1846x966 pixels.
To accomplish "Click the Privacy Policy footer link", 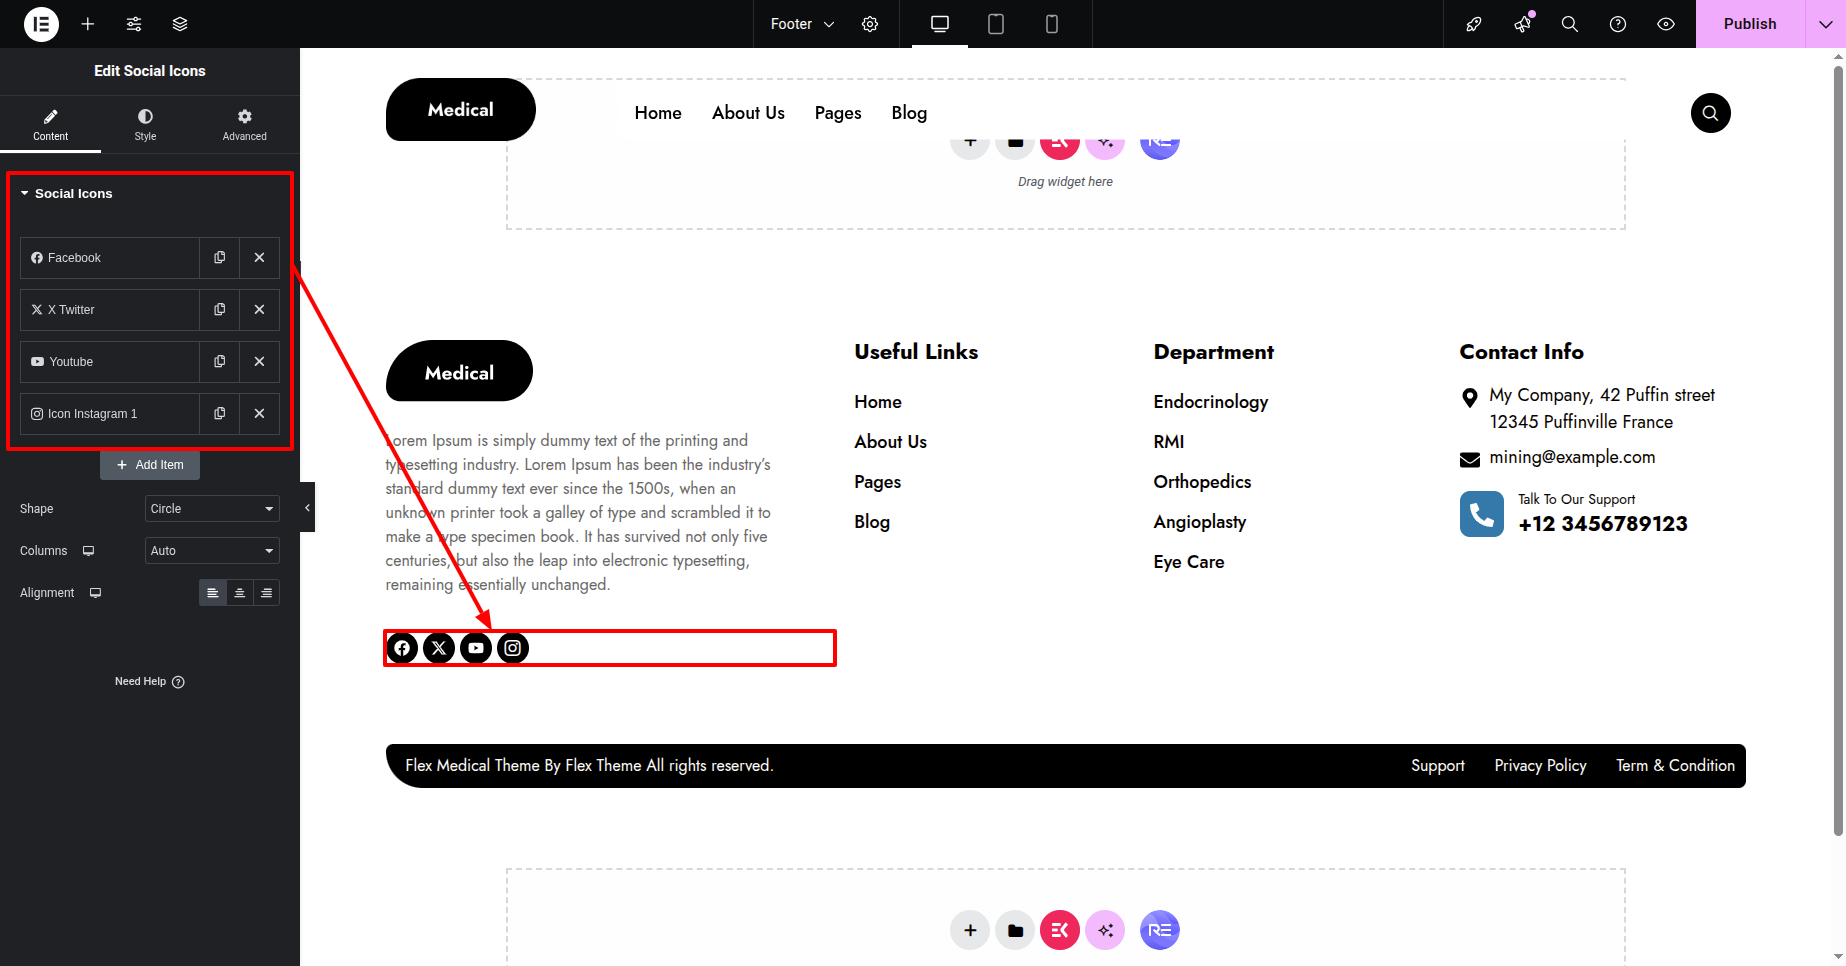I will click(1540, 766).
